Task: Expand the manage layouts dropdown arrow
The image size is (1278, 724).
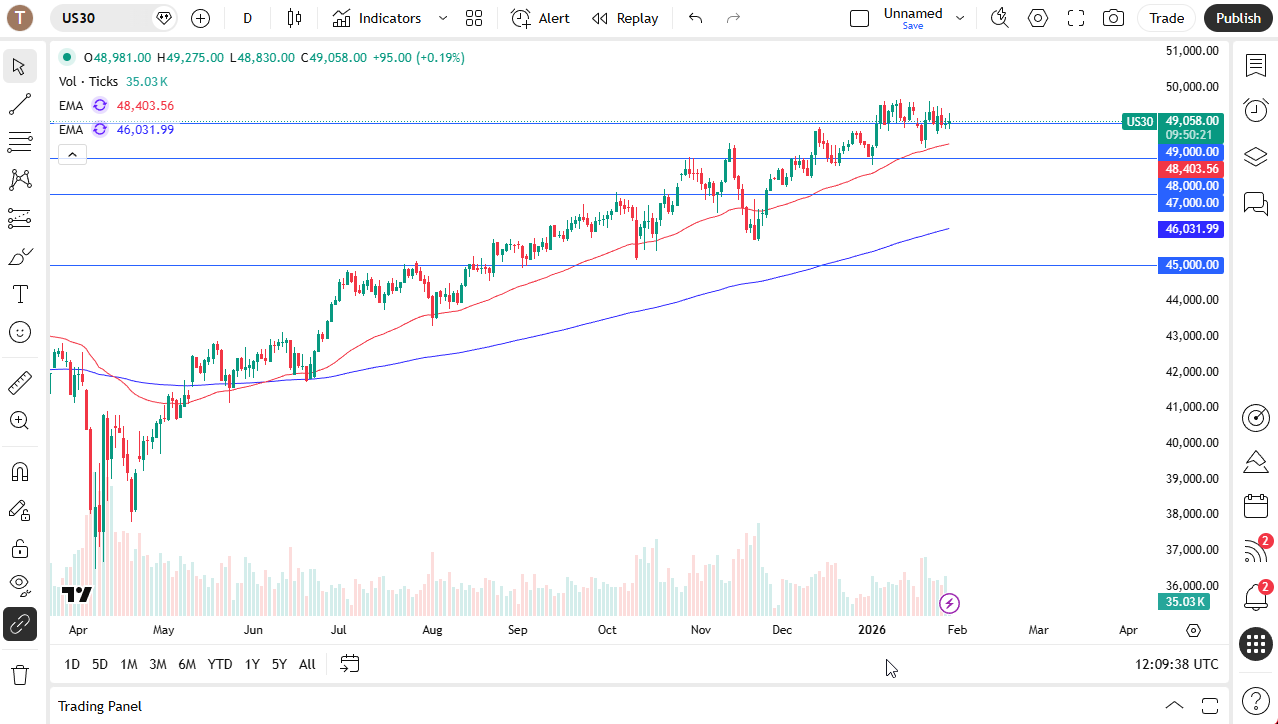Action: (960, 18)
